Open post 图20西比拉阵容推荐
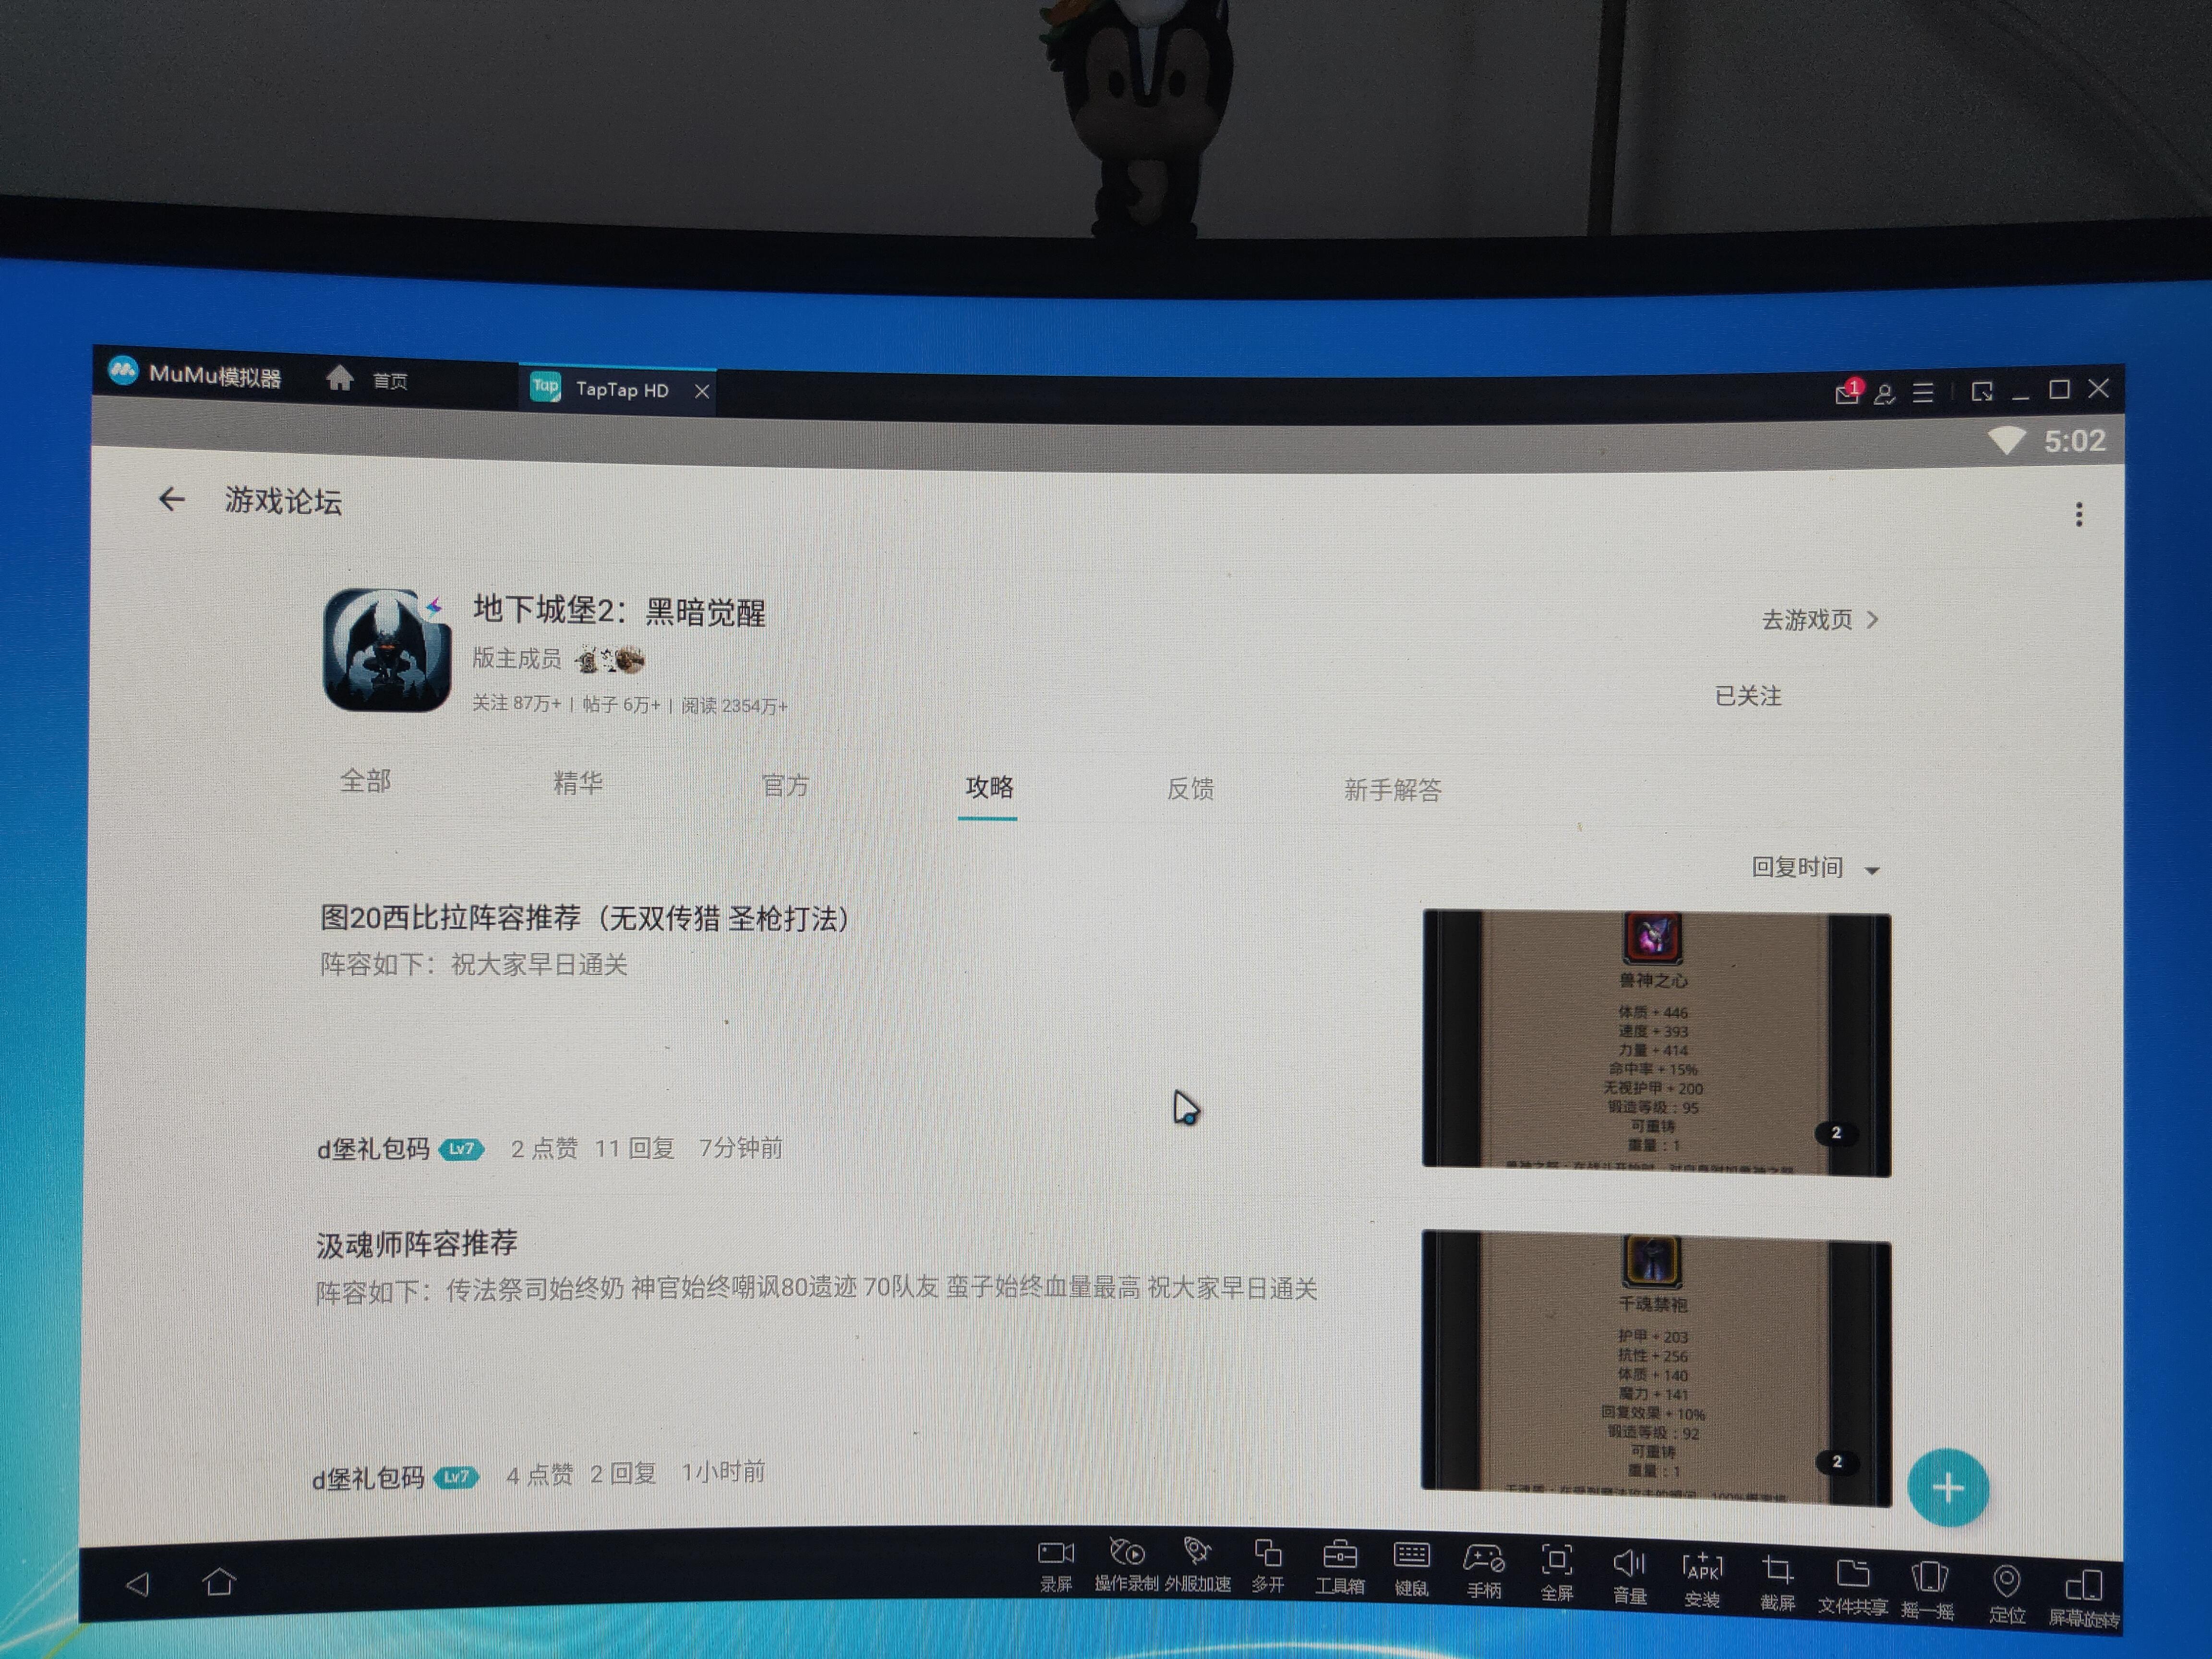This screenshot has width=2212, height=1659. [x=585, y=918]
